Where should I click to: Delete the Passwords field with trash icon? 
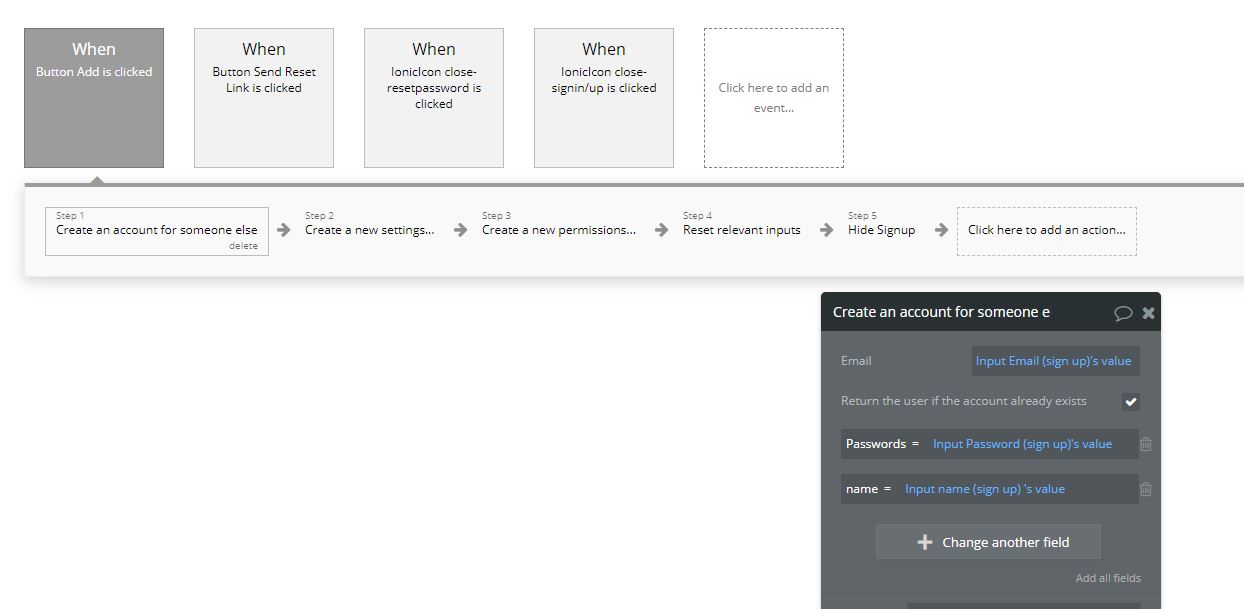(1146, 444)
